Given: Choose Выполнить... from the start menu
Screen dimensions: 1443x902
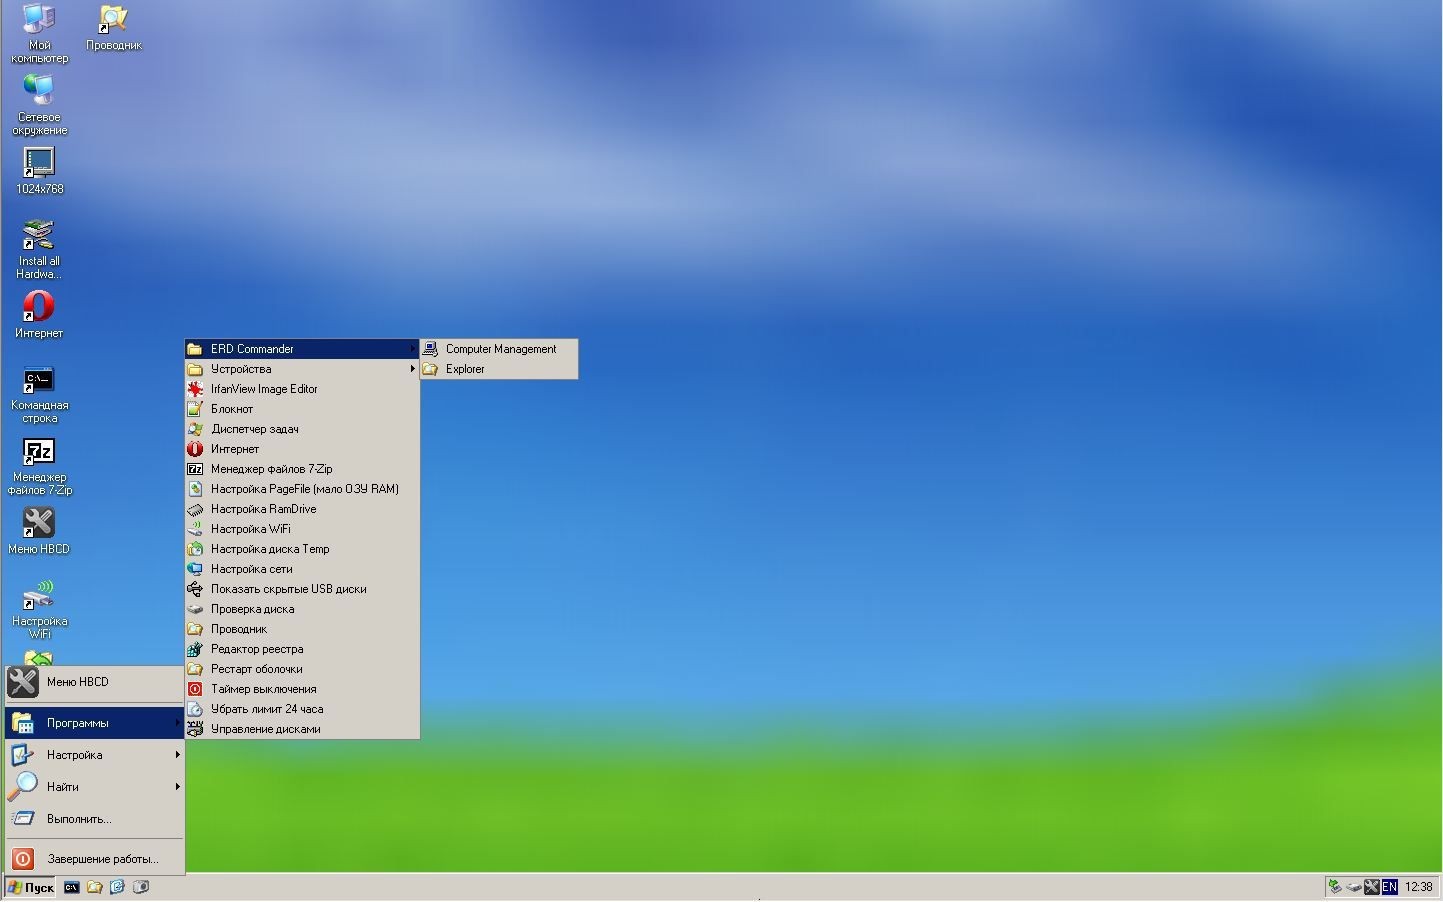Looking at the screenshot, I should click(95, 819).
